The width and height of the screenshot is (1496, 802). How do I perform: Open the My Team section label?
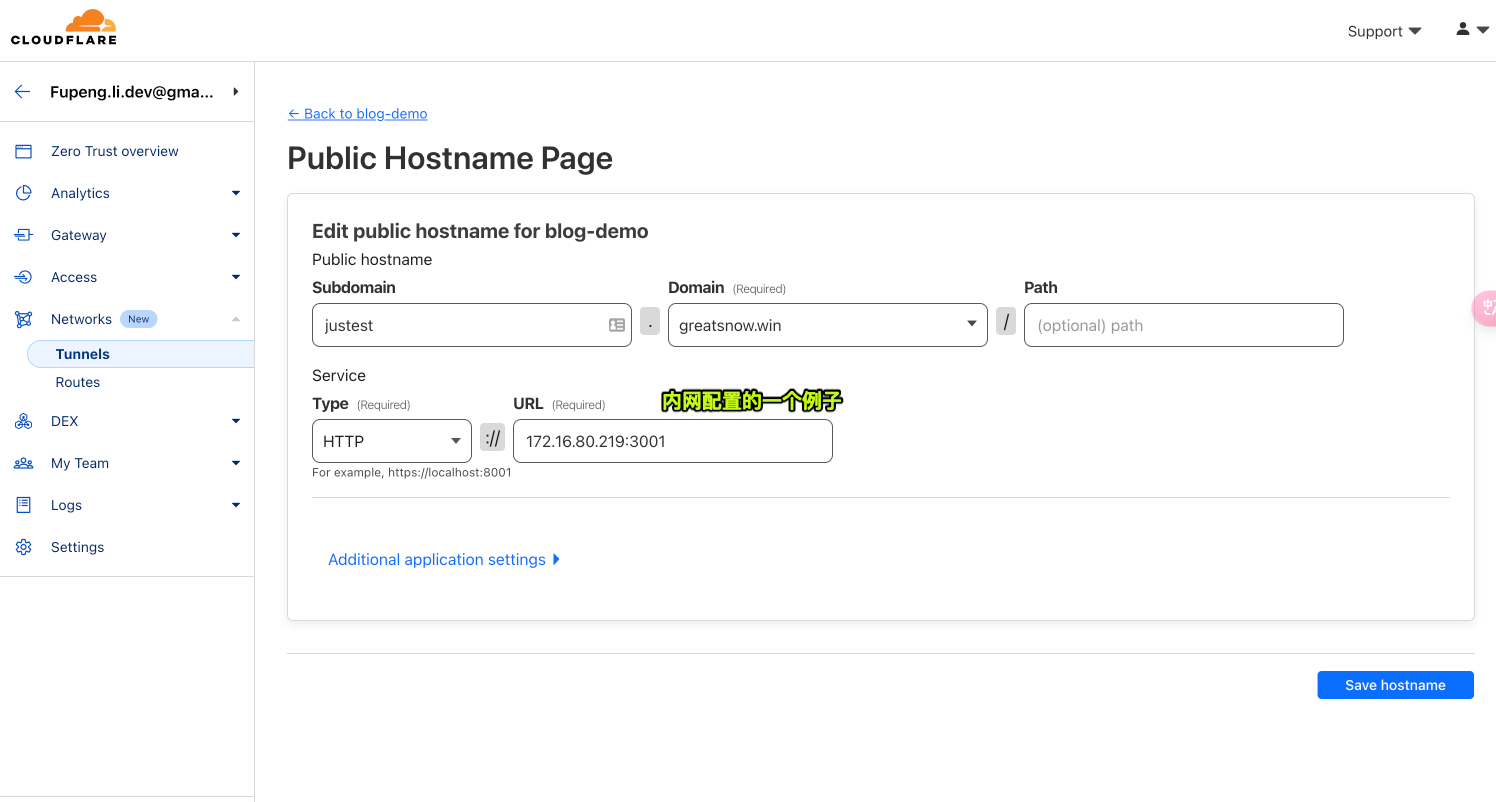[80, 463]
